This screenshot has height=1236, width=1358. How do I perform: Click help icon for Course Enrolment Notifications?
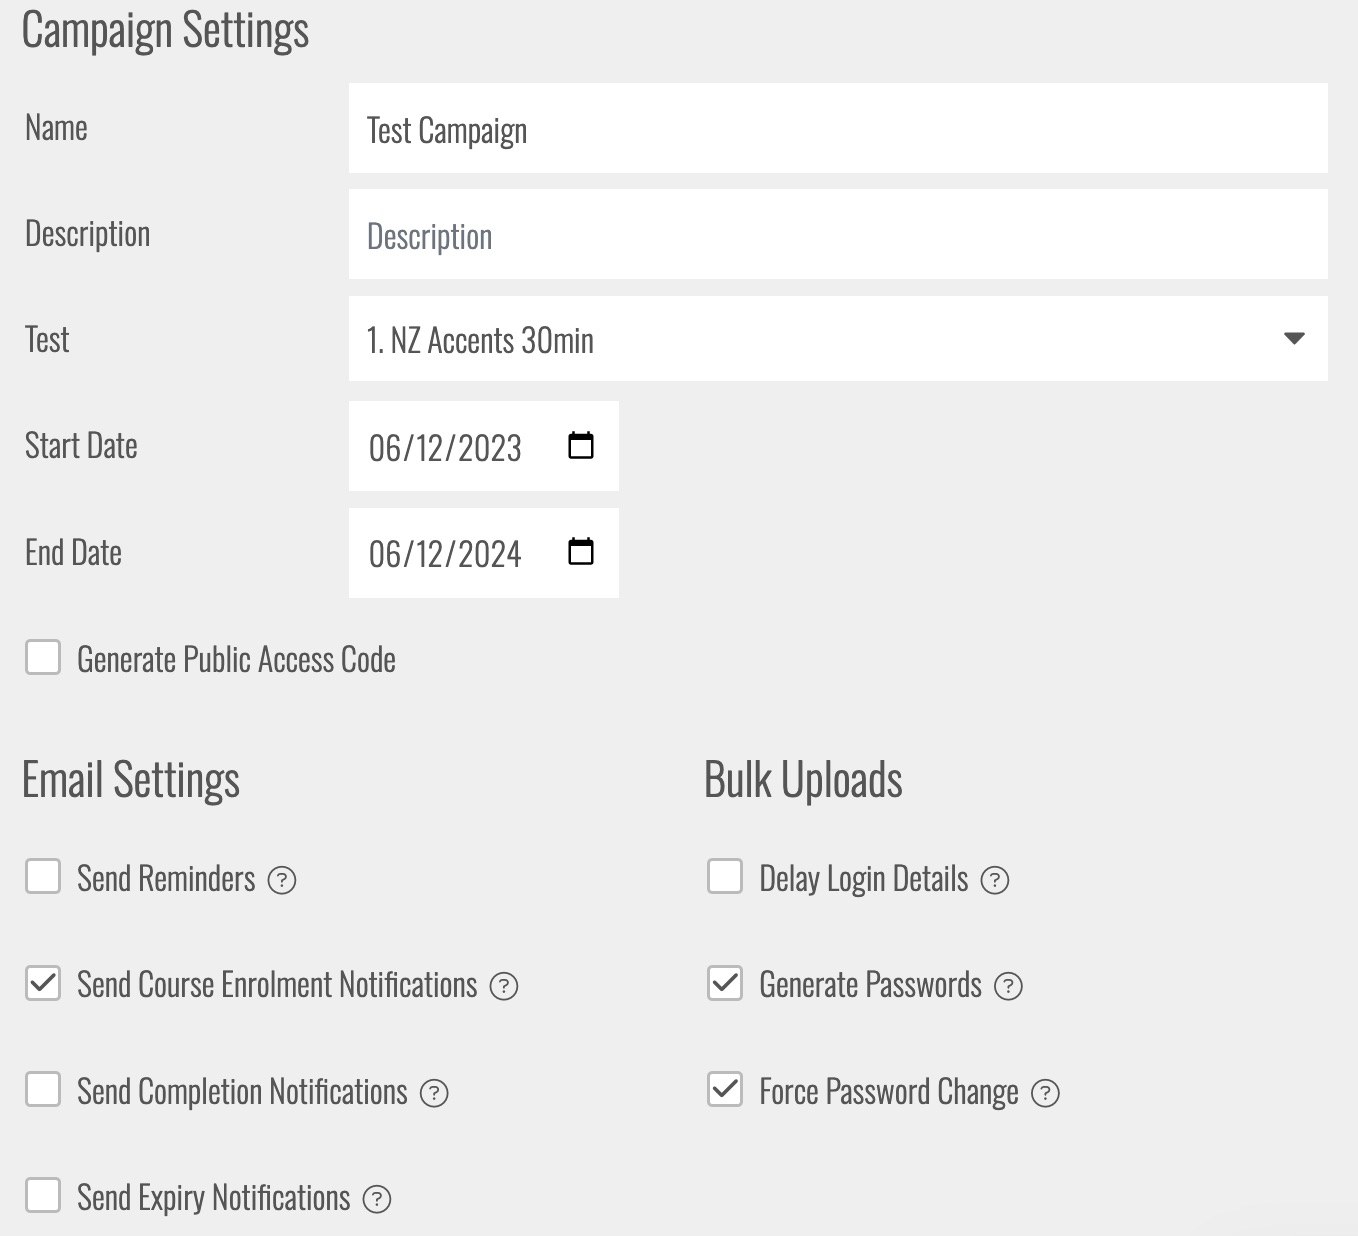coord(504,987)
